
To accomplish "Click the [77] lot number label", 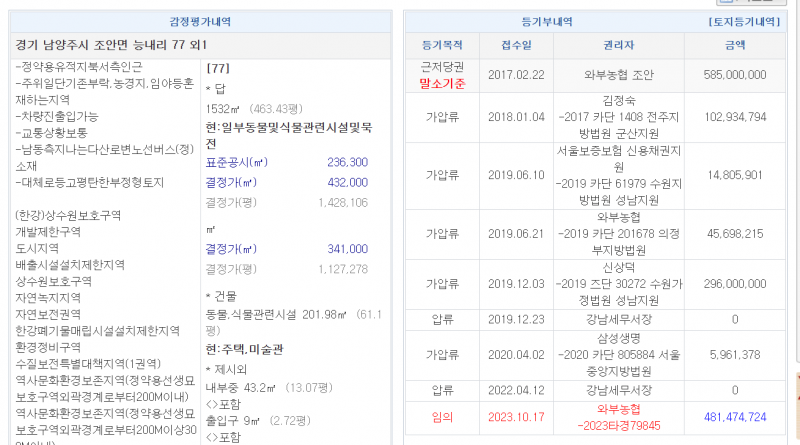I will [218, 69].
